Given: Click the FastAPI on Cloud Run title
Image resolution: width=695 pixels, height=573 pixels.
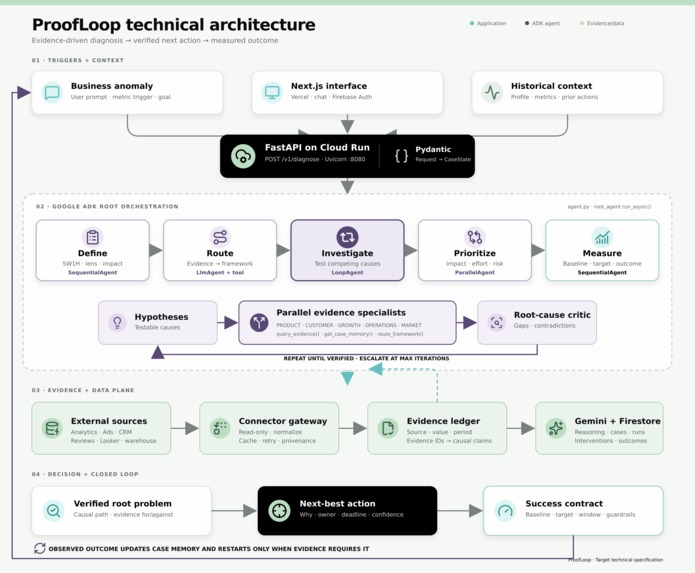Looking at the screenshot, I should click(317, 148).
